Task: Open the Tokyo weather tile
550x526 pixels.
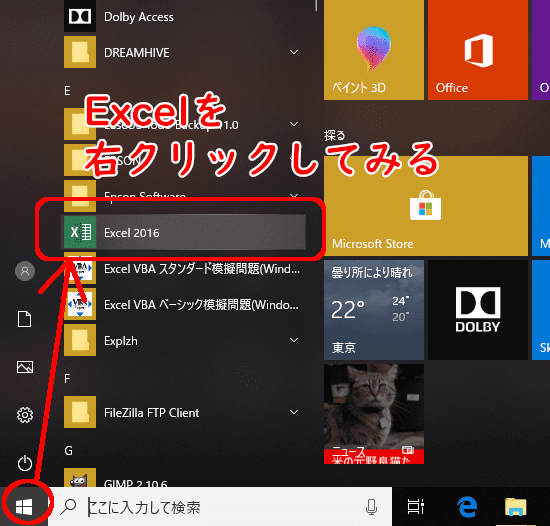Action: coord(374,310)
